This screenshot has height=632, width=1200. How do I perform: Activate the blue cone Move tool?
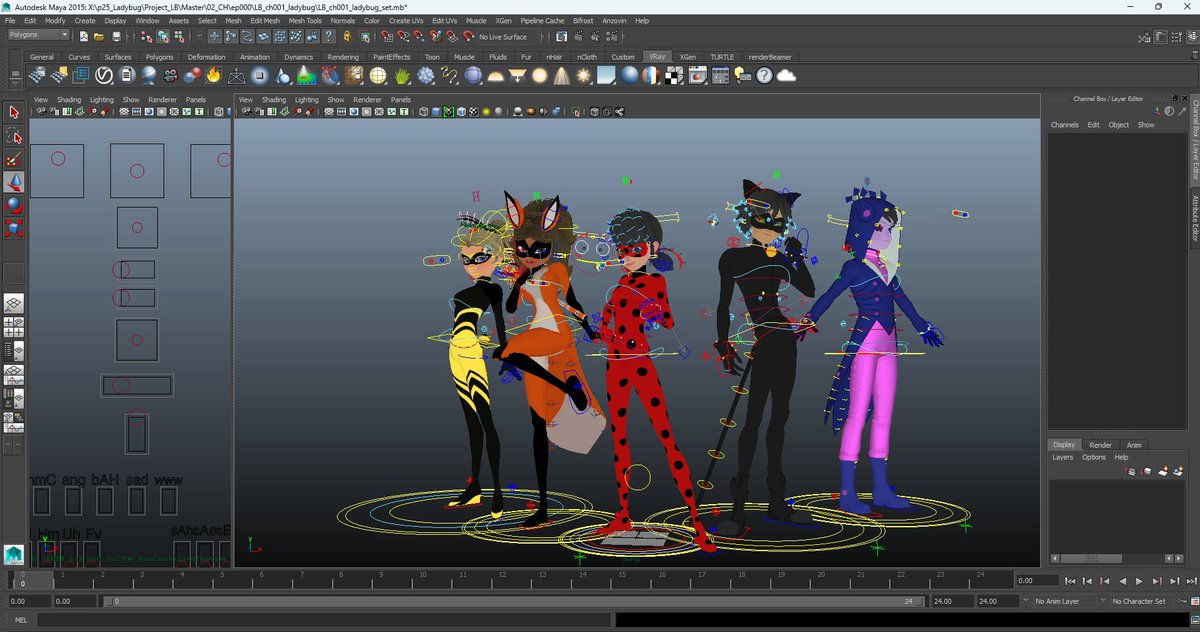(x=14, y=182)
